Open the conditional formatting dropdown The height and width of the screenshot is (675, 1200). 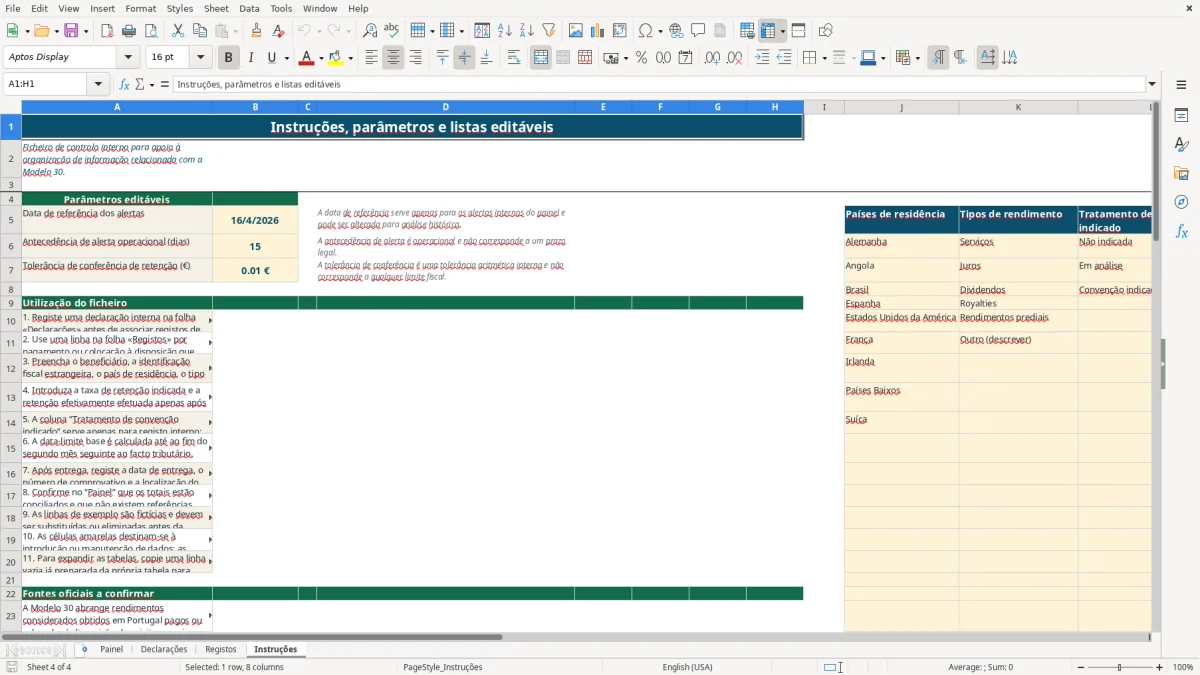(917, 58)
